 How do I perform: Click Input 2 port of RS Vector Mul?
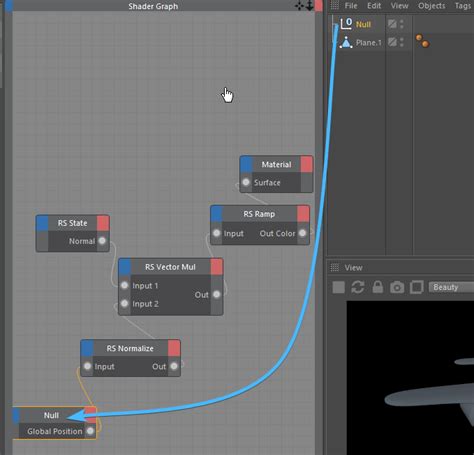(125, 303)
